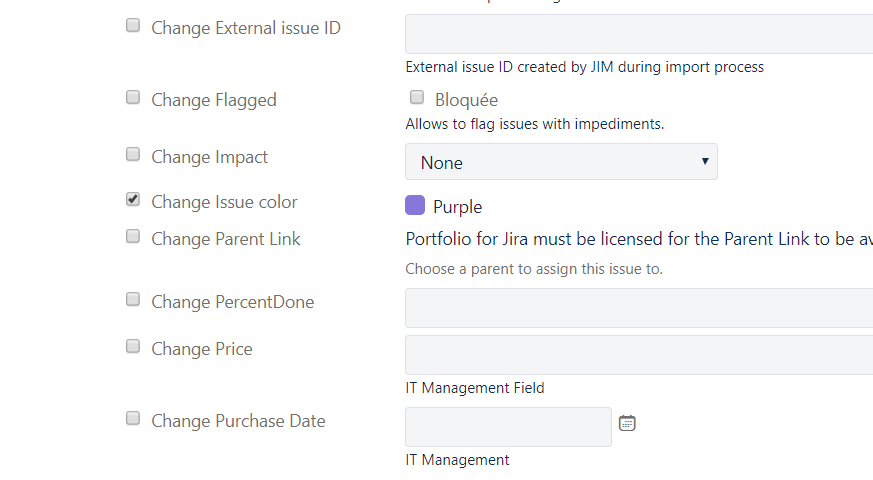The image size is (873, 480).
Task: Check the Change Price checkbox
Action: coord(133,346)
